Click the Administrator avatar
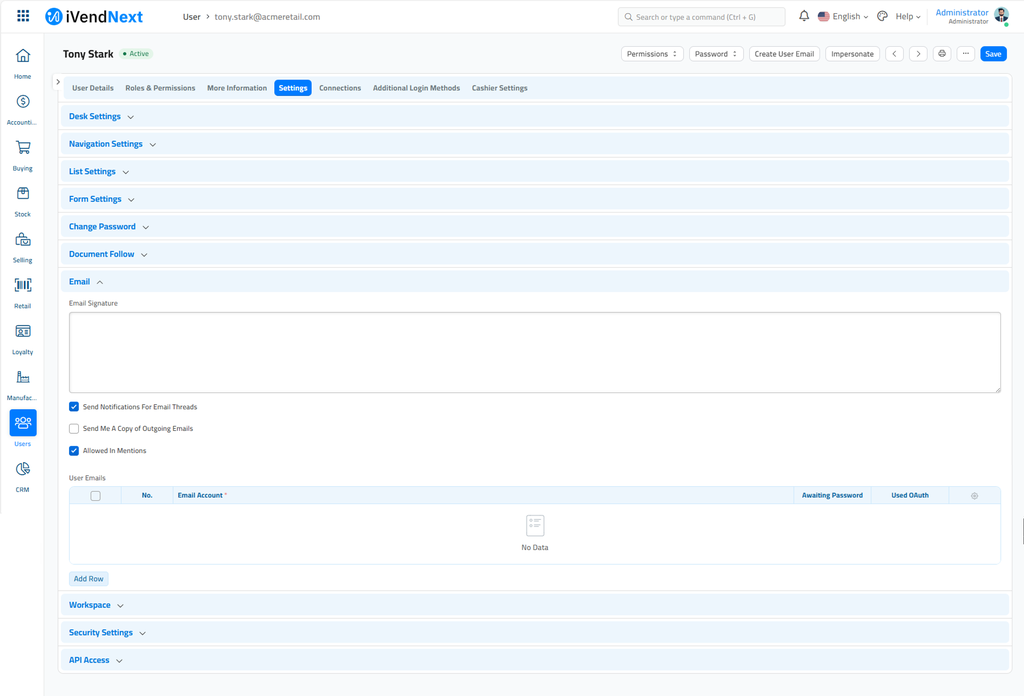The width and height of the screenshot is (1024, 696). point(1001,16)
